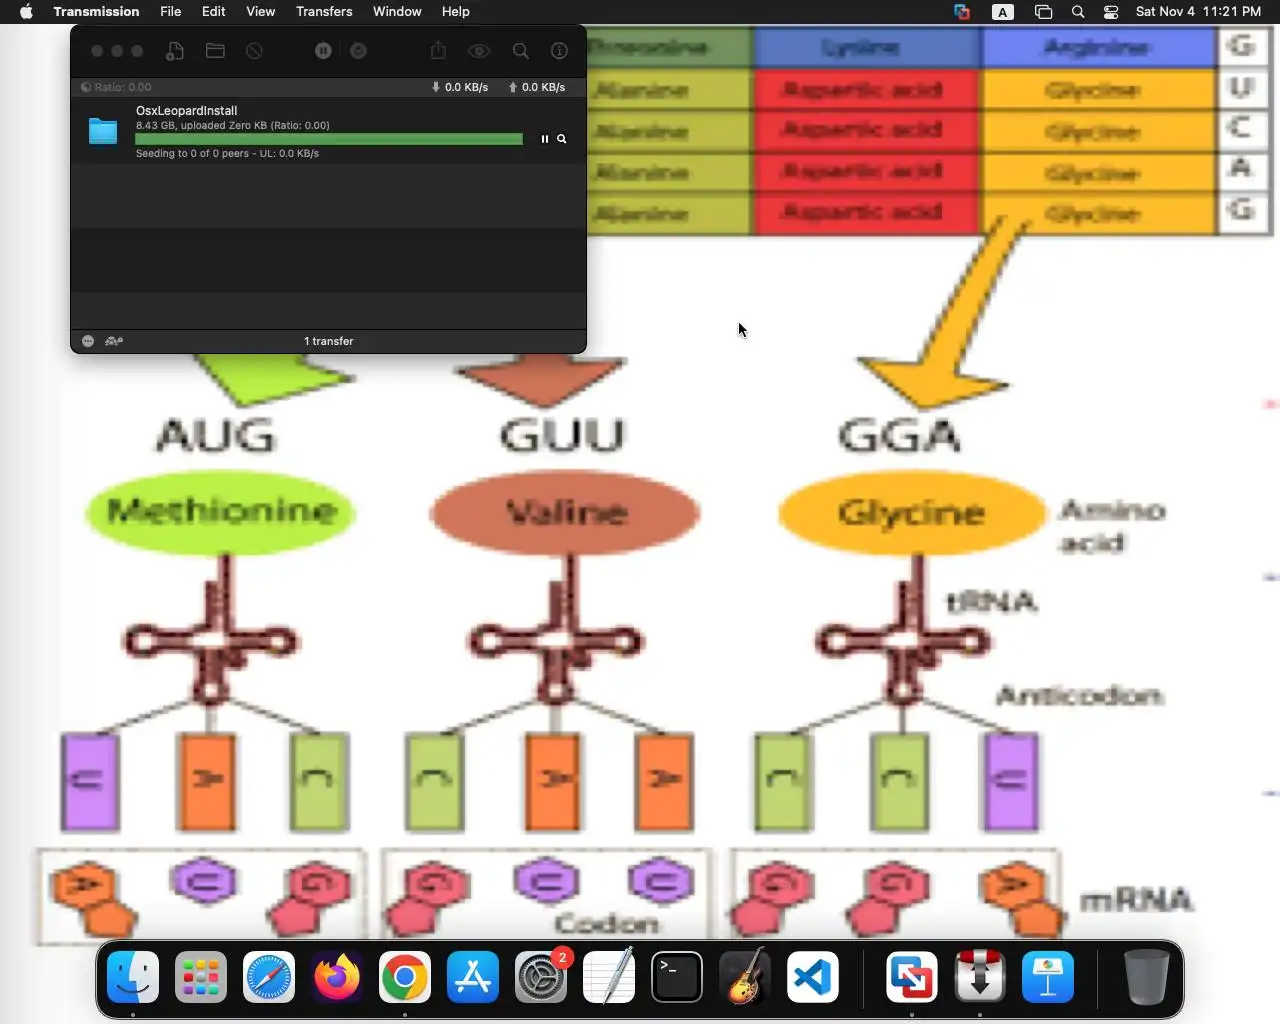Select the OsxLeopardInstall transfer name
This screenshot has width=1280, height=1024.
pyautogui.click(x=187, y=111)
